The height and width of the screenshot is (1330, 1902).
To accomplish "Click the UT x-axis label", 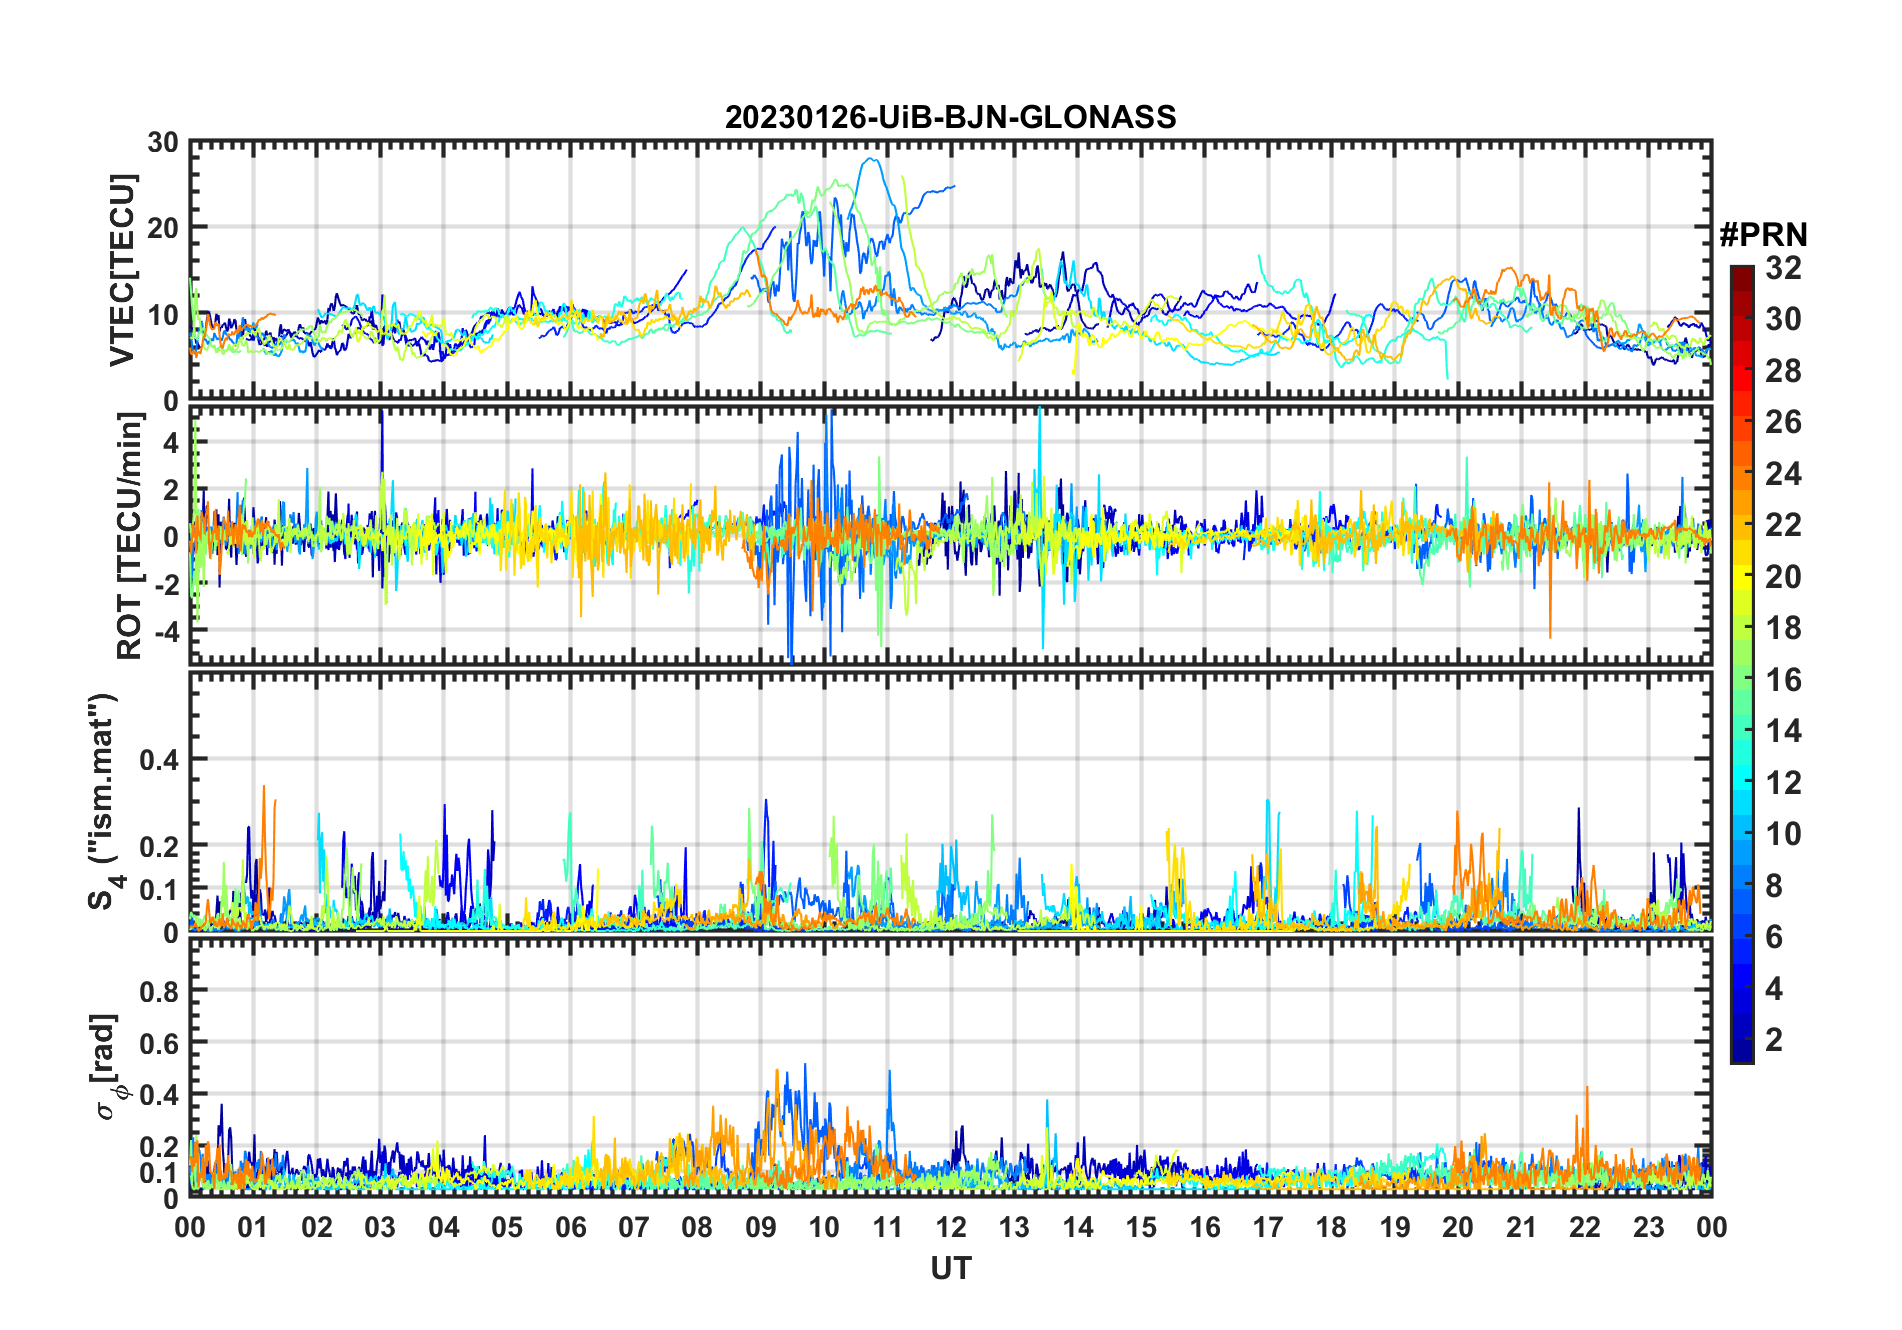I will pos(950,1268).
